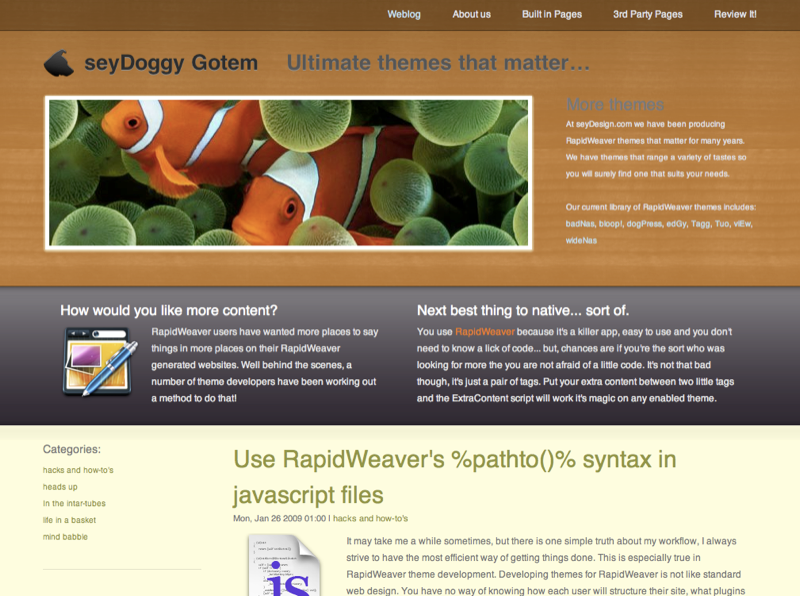800x596 pixels.
Task: Open the hacks and how-to's sidebar category
Action: click(x=78, y=470)
